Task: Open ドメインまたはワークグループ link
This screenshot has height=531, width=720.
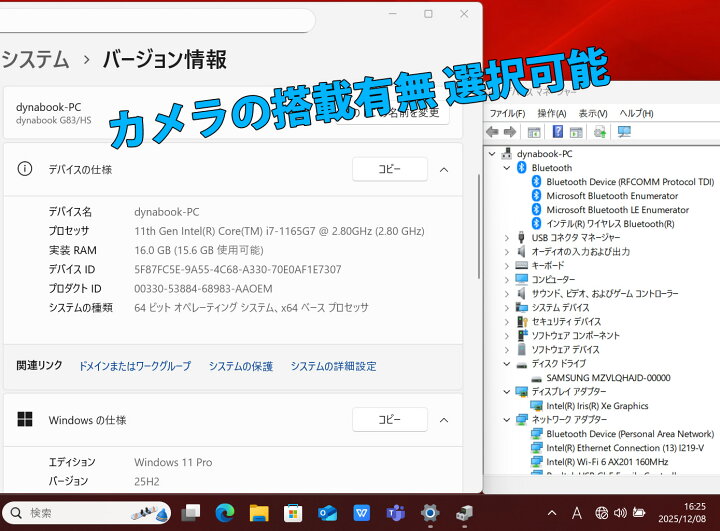Action: tap(135, 366)
